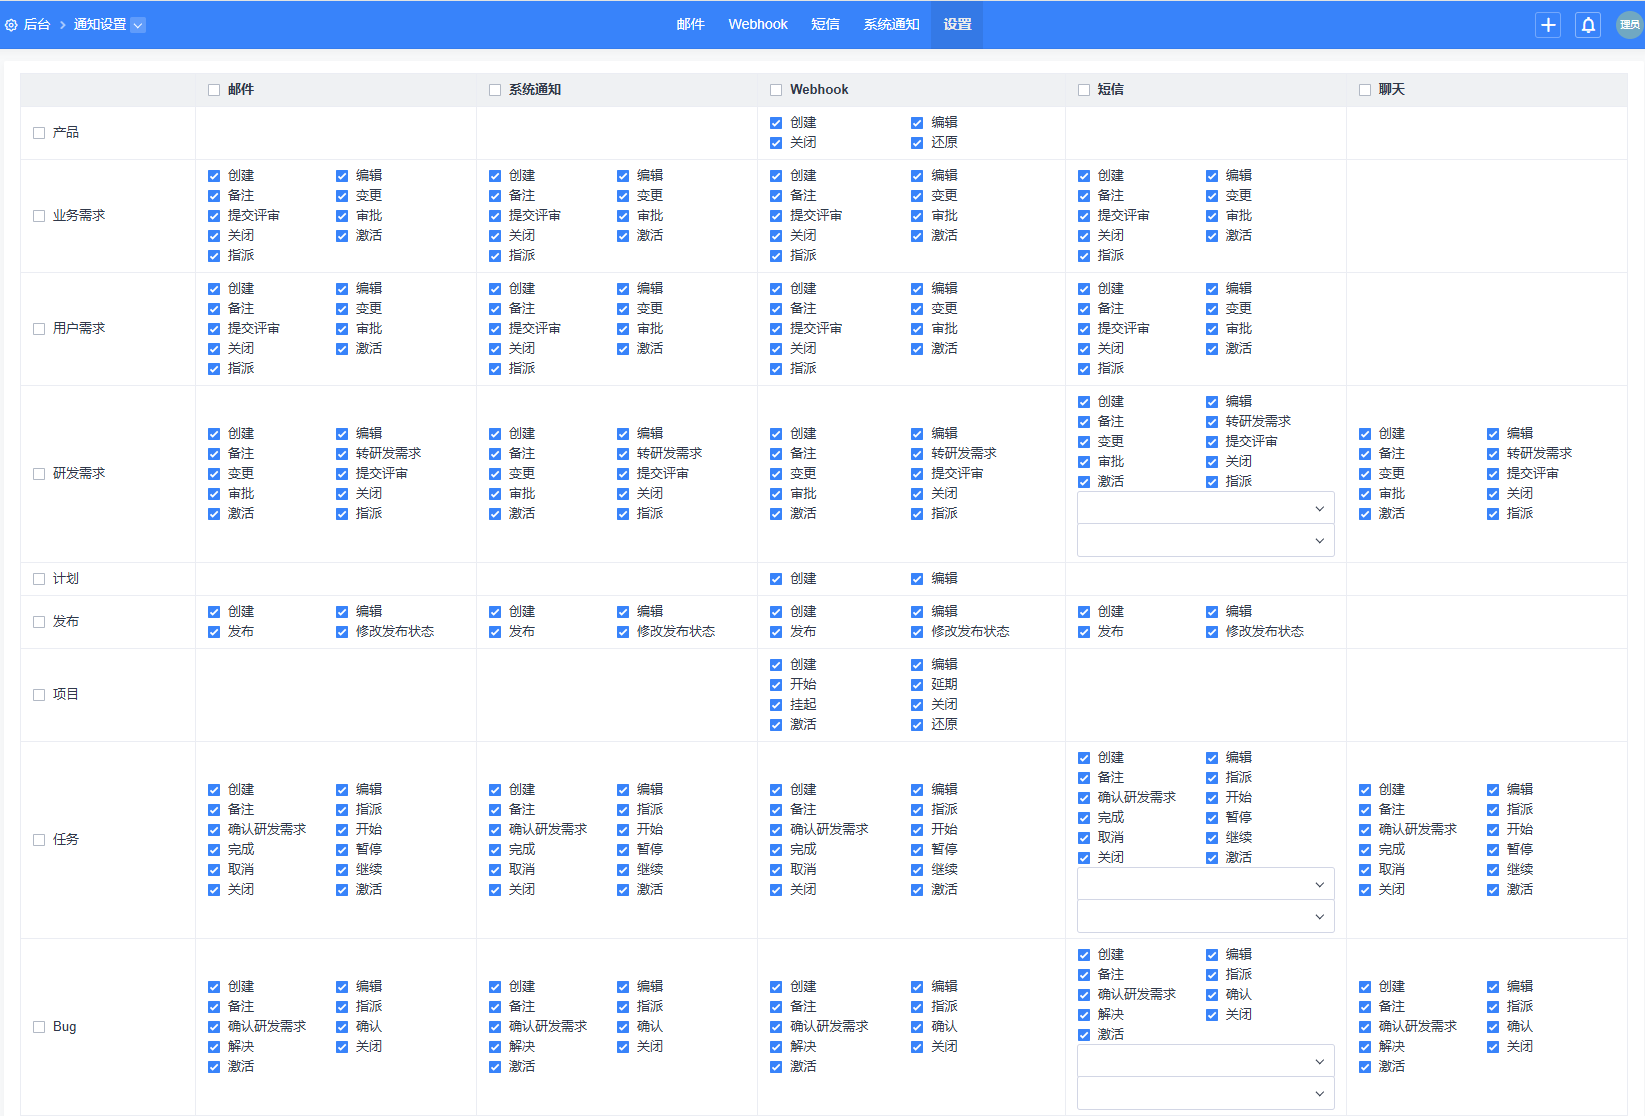
Task: Open second dropdown in Bug 短信 cell
Action: pos(1206,1093)
